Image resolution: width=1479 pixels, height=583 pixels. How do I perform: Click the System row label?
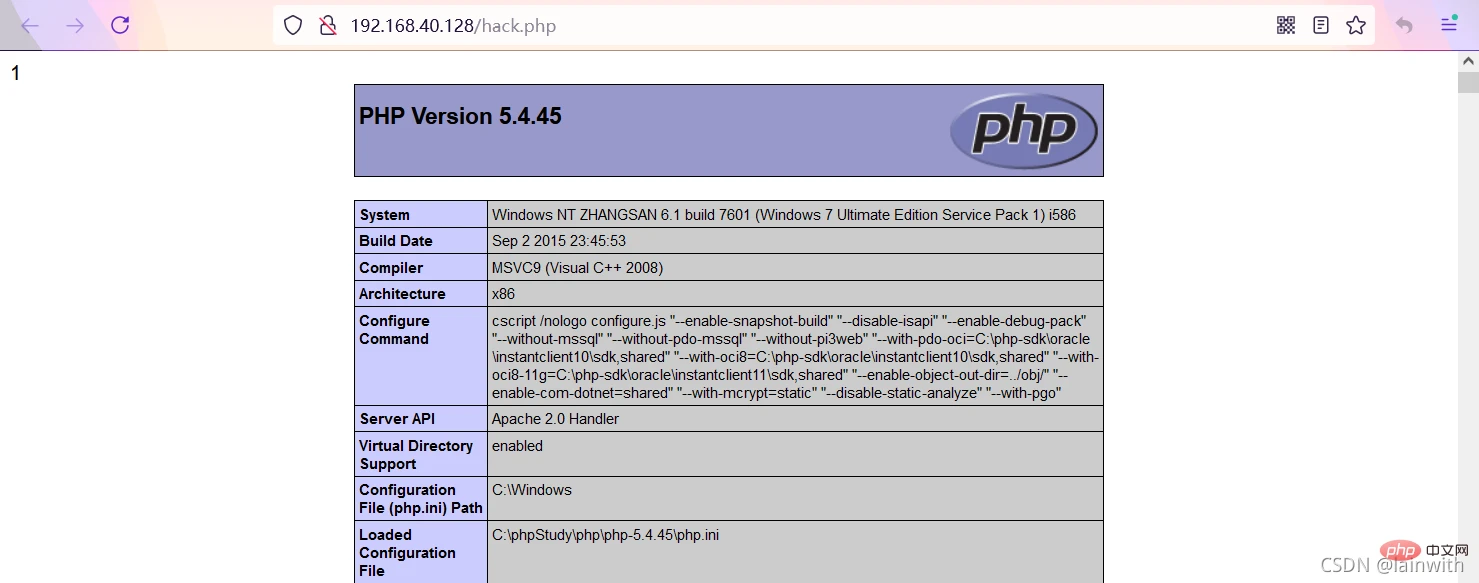tap(385, 215)
